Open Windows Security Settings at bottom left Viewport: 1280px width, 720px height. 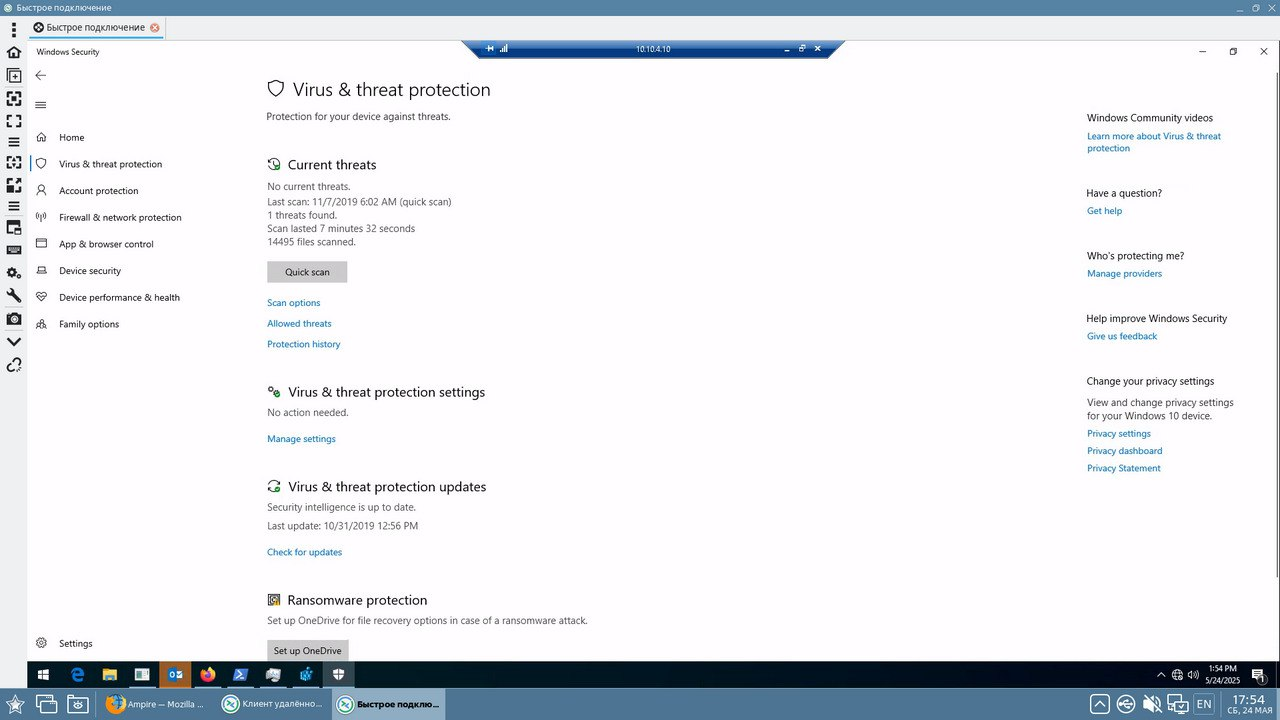75,643
